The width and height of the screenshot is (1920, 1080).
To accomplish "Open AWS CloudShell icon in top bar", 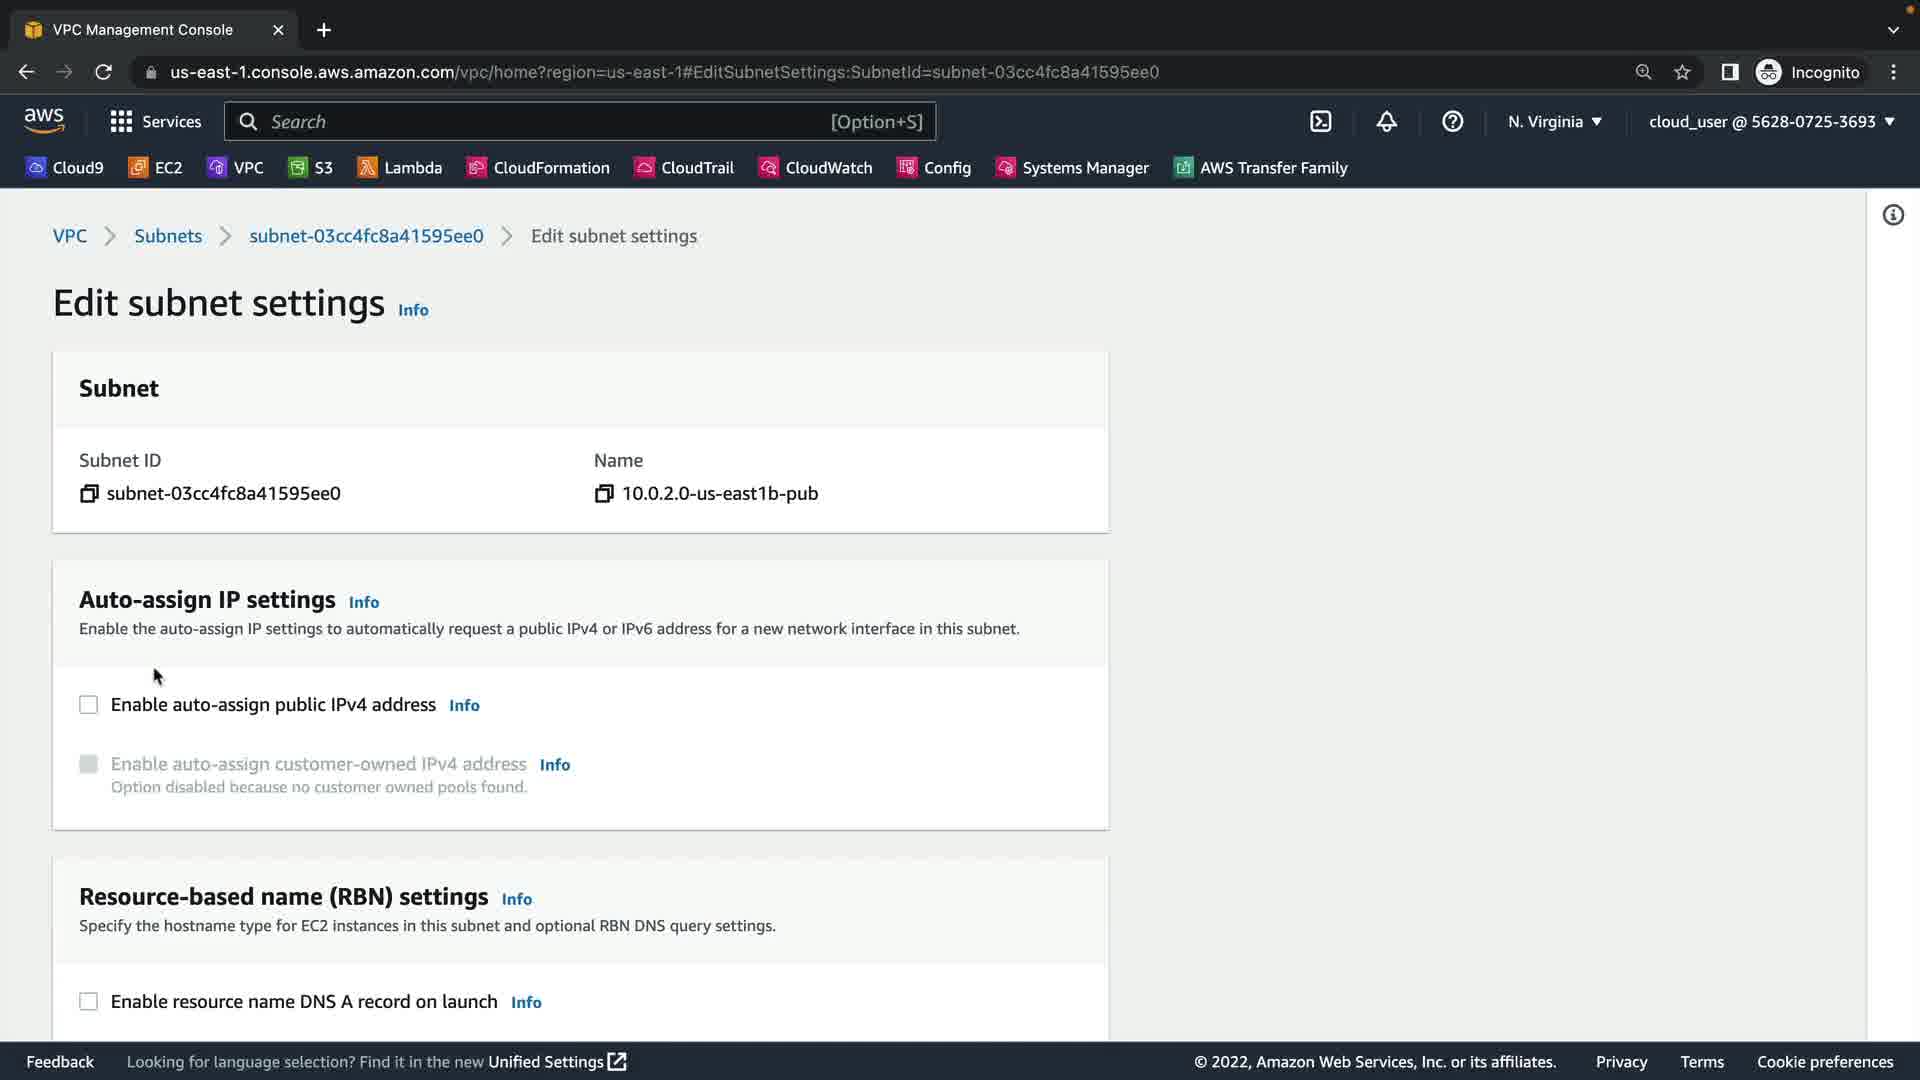I will pos(1321,122).
